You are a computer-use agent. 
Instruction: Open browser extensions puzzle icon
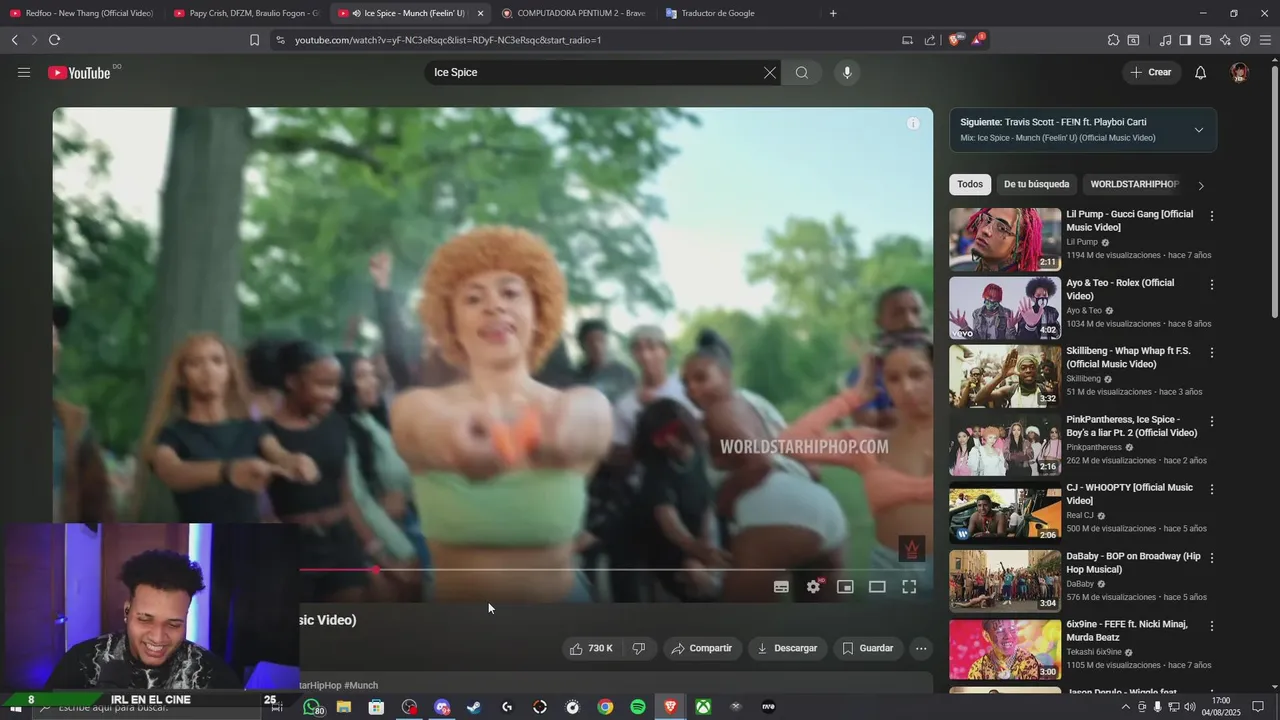click(x=1113, y=40)
